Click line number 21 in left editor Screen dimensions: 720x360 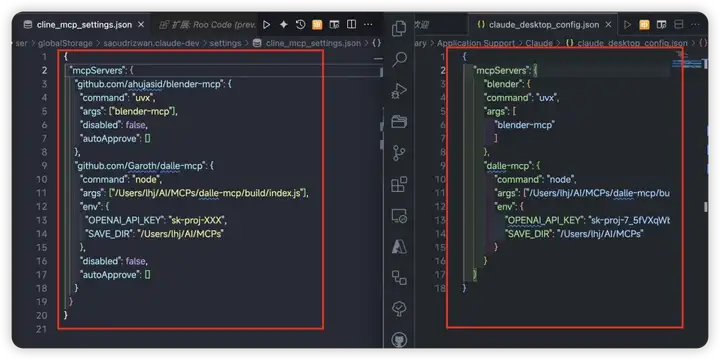pyautogui.click(x=41, y=329)
